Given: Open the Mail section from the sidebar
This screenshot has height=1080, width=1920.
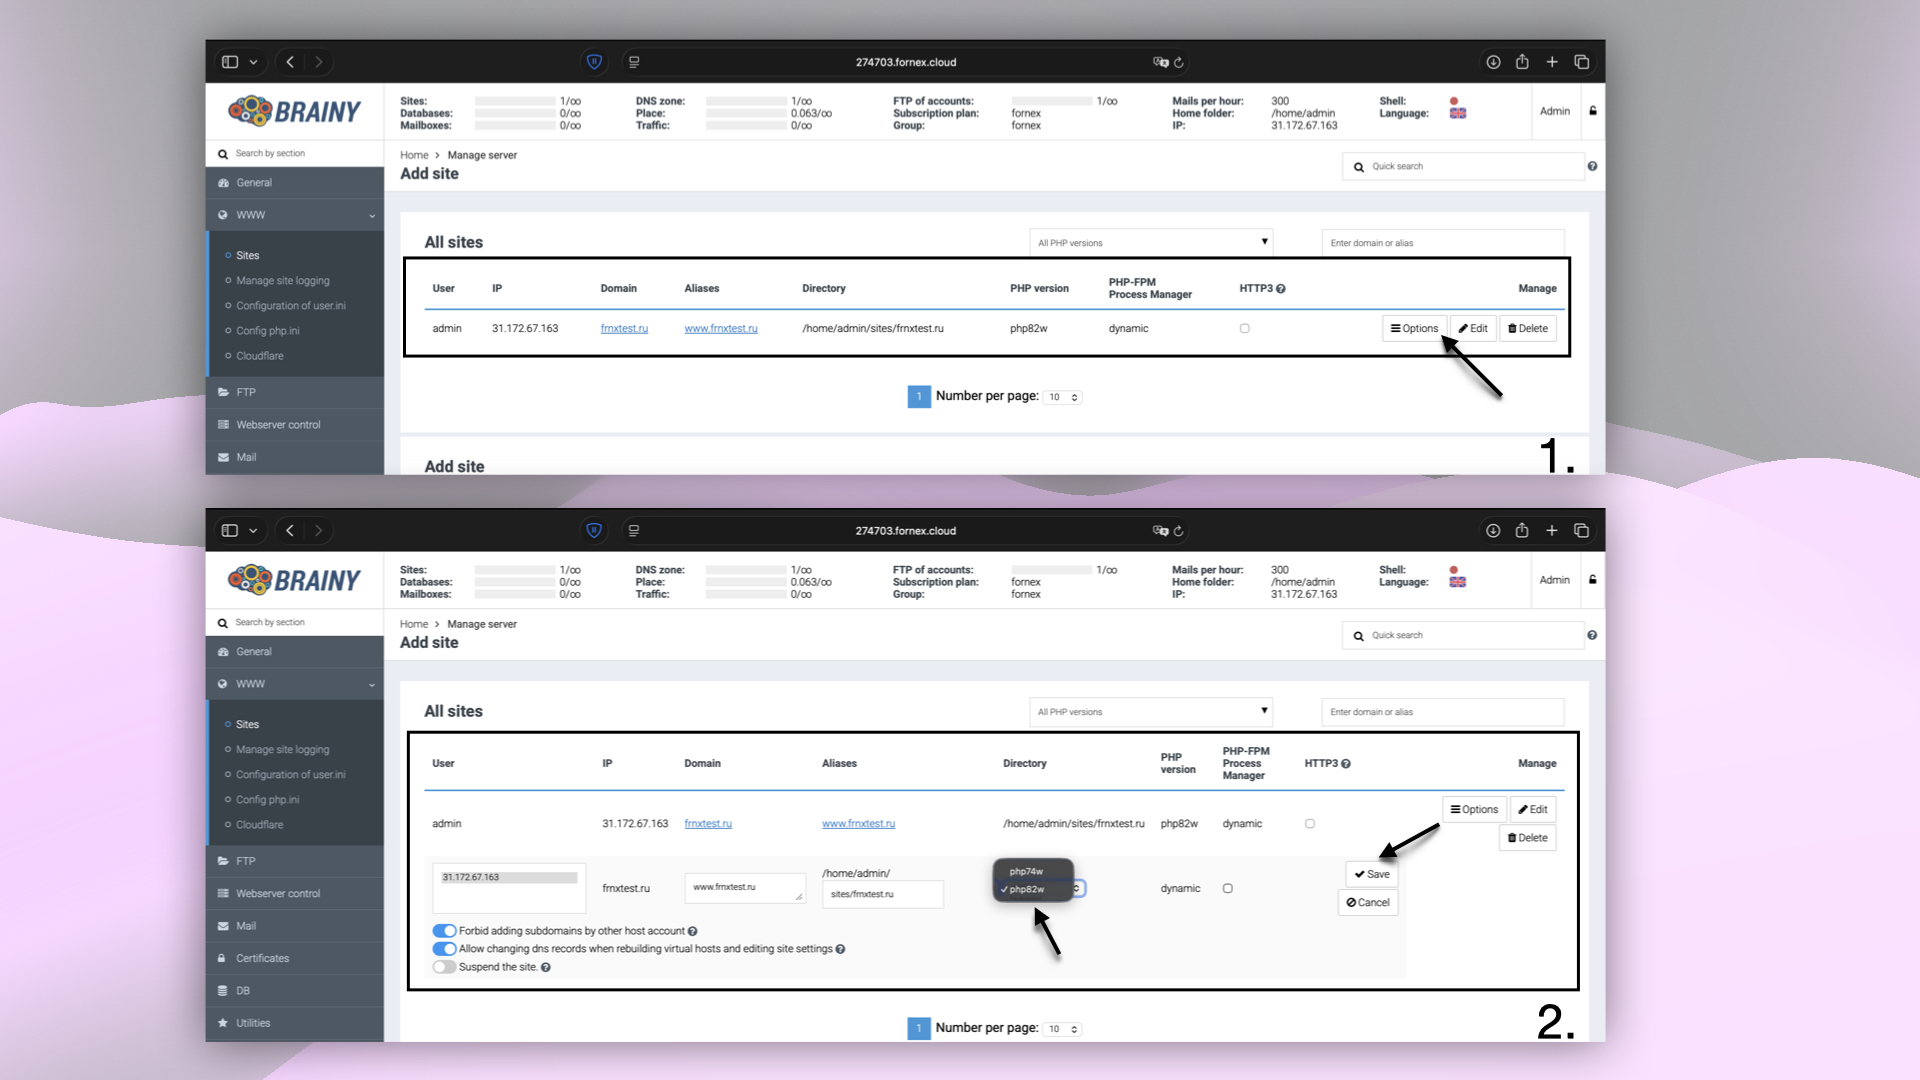Looking at the screenshot, I should point(246,926).
